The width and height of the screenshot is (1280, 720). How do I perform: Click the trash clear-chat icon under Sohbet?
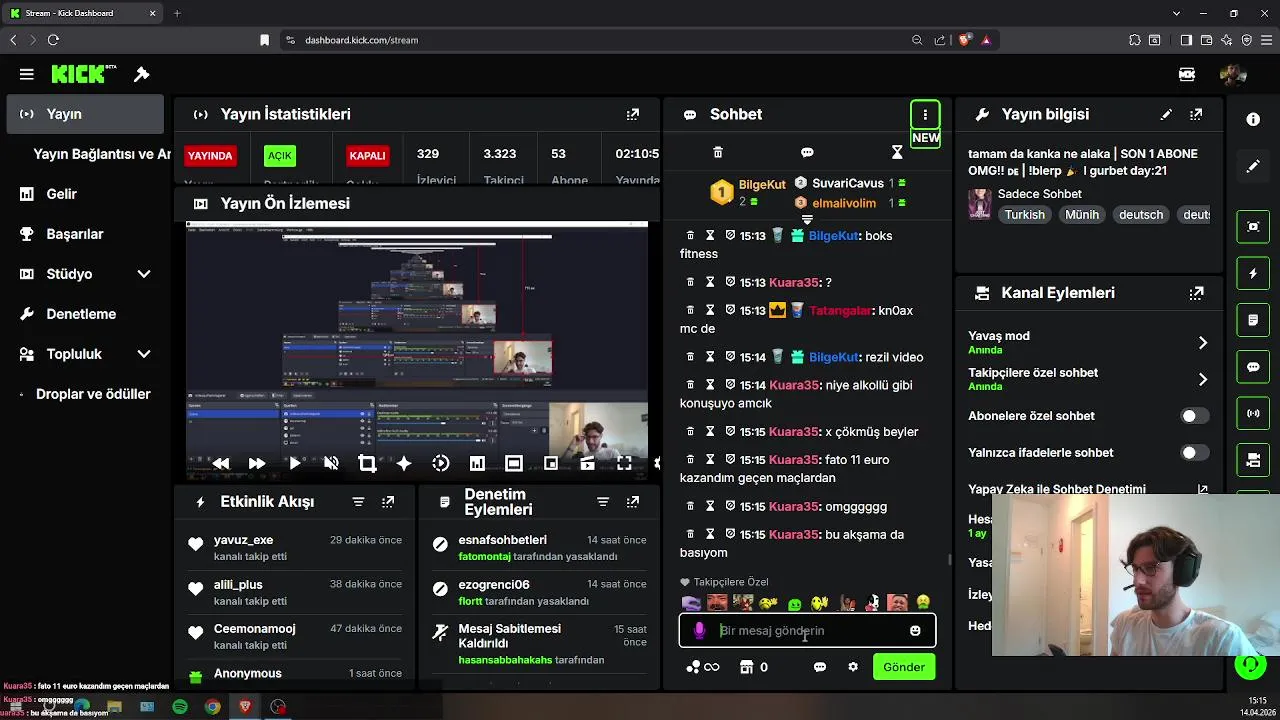coord(718,152)
